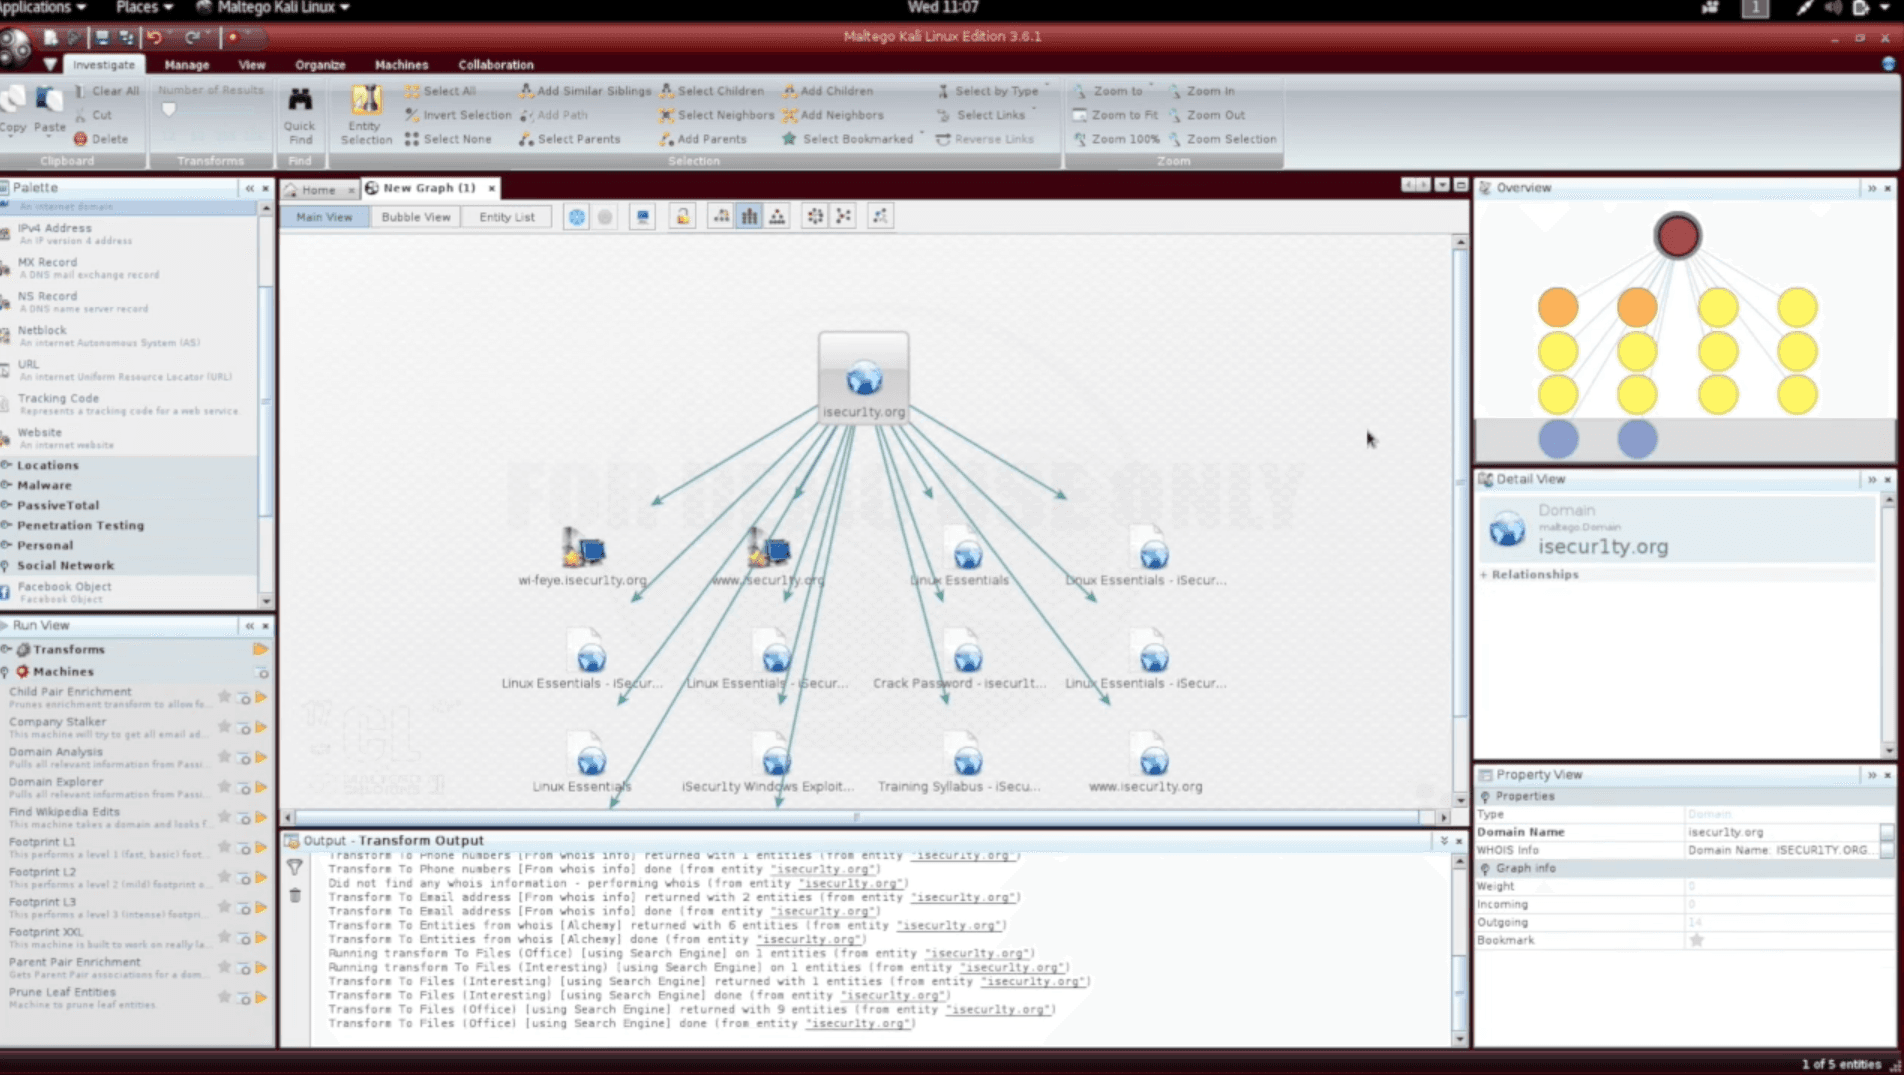
Task: Click the graph's horizontal scrollbar
Action: (x=857, y=817)
